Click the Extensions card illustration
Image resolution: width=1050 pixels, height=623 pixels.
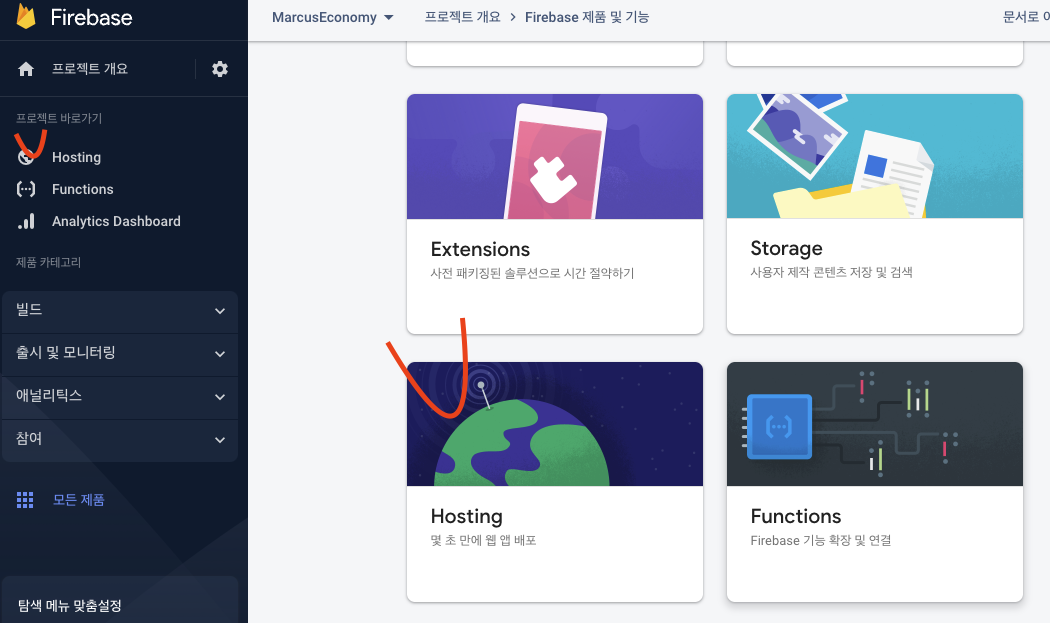(x=555, y=157)
